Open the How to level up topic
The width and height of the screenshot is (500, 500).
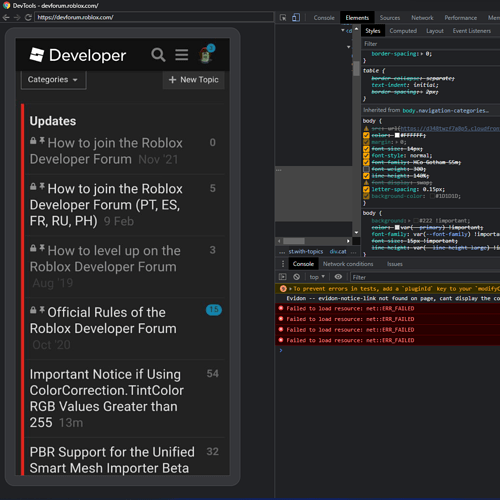[x=105, y=259]
